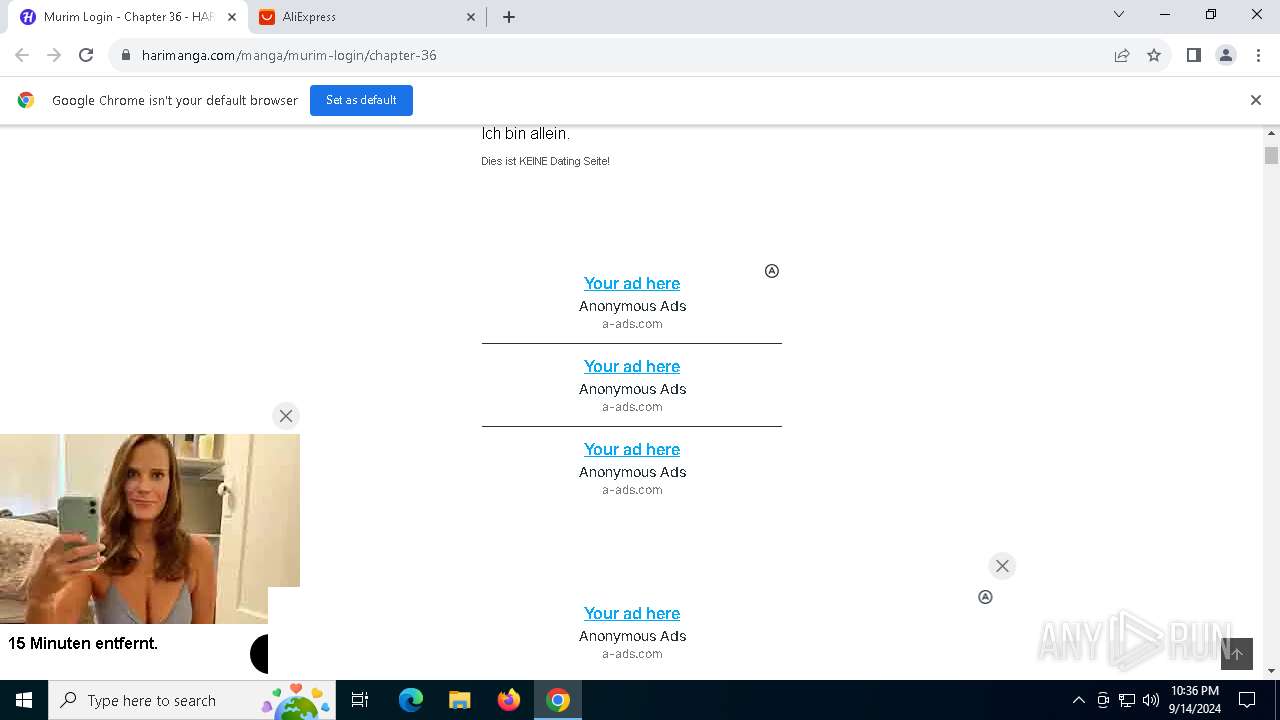
Task: Open File Explorer from the taskbar
Action: point(459,700)
